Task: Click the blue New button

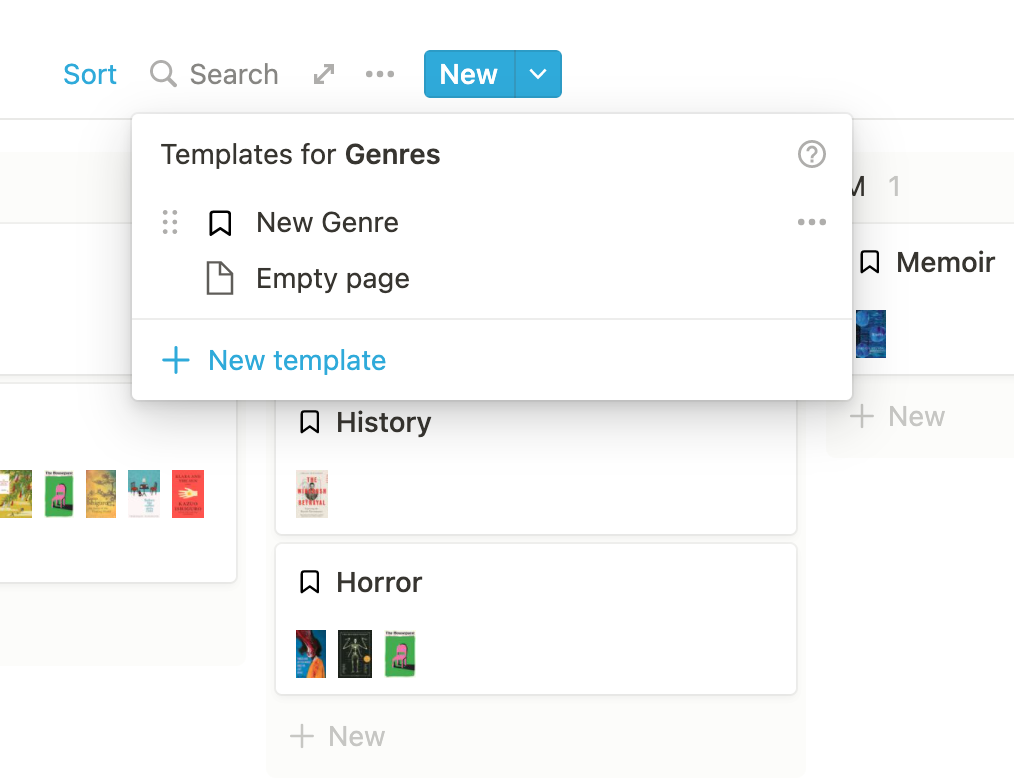Action: click(x=469, y=74)
